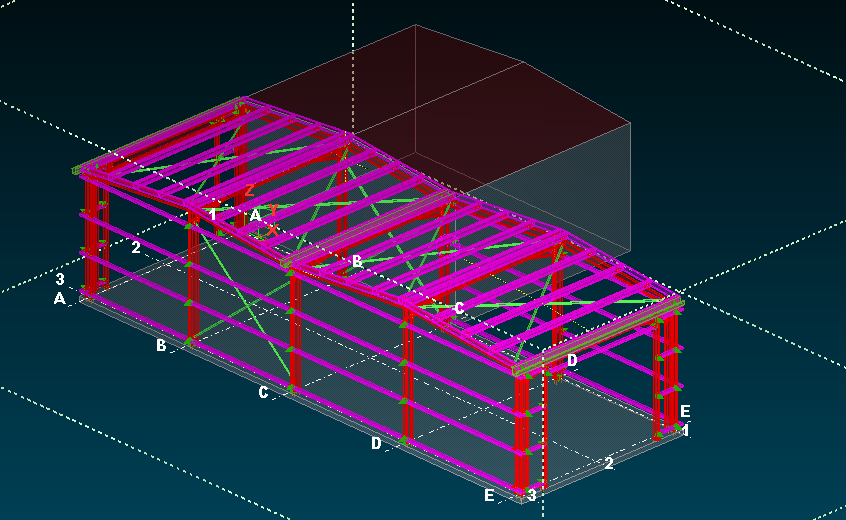Click grid label 1 at far right end
Image resolution: width=846 pixels, height=520 pixels.
pyautogui.click(x=685, y=430)
